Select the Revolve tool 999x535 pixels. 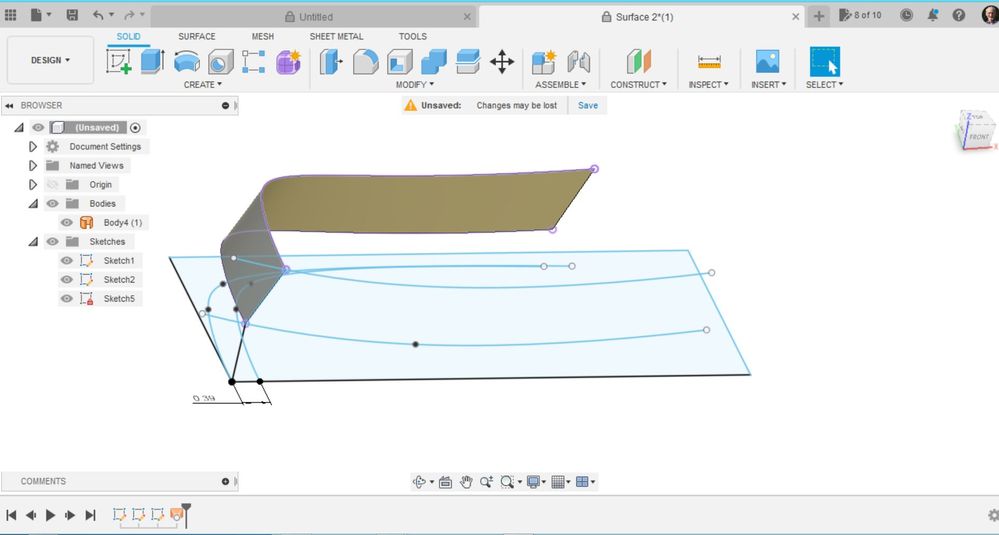point(187,62)
